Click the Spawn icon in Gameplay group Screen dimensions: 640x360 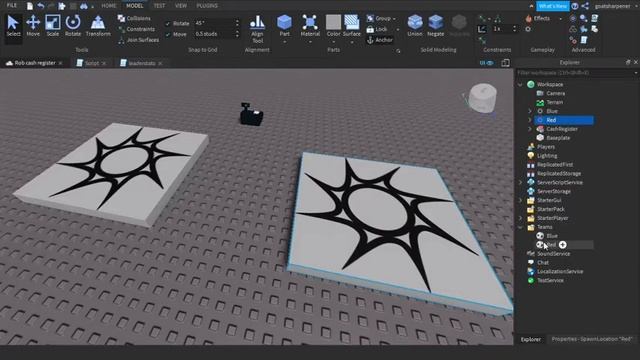tap(528, 29)
